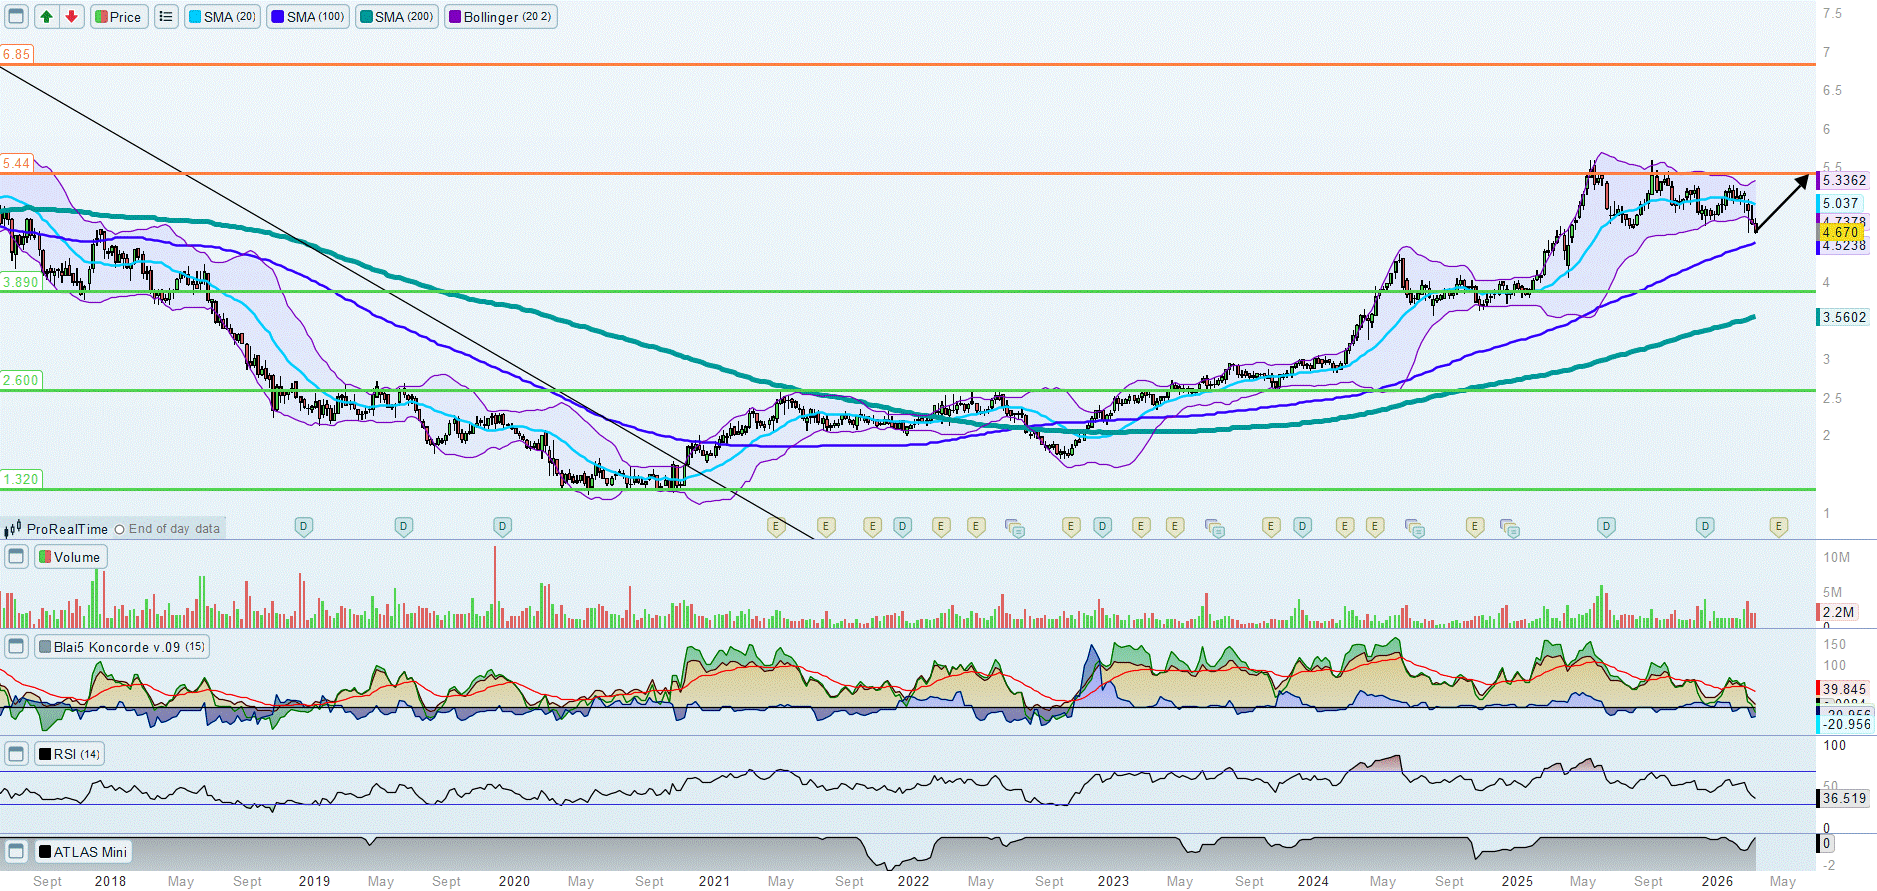Click the red down arrow button
1877x891 pixels.
(x=71, y=17)
